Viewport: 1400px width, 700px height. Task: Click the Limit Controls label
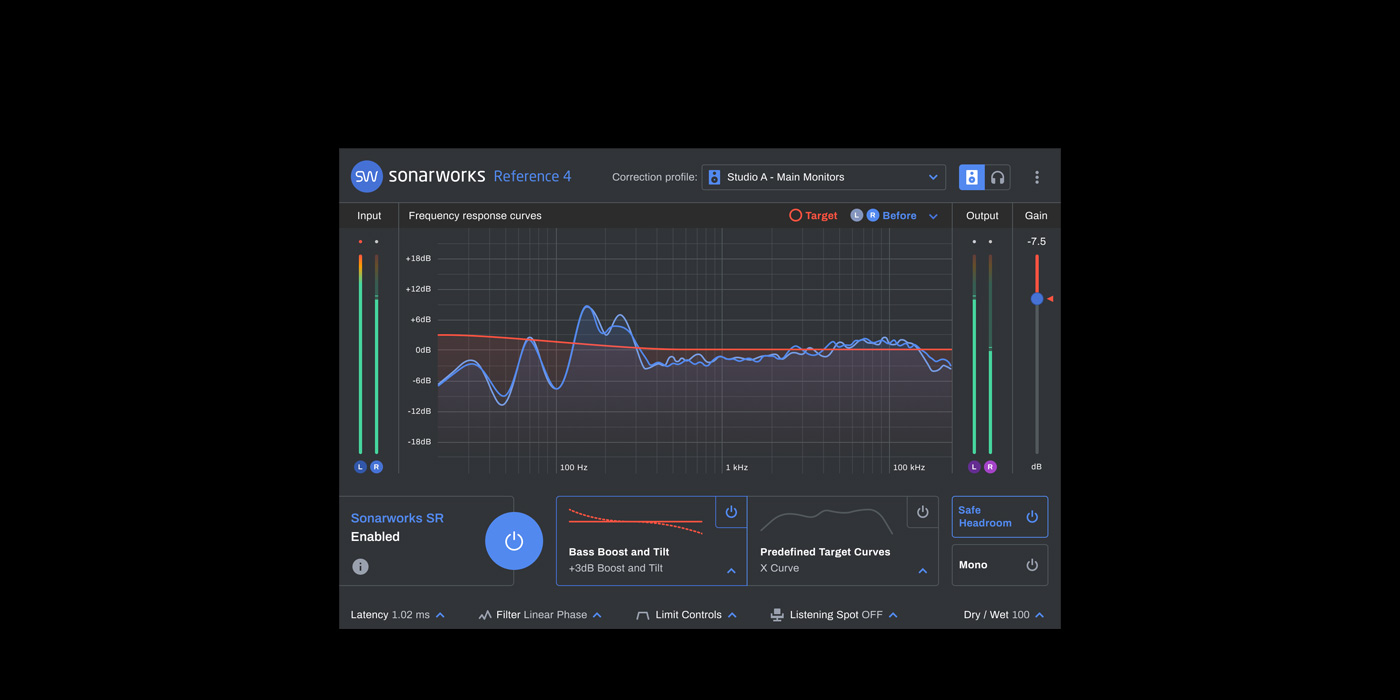pyautogui.click(x=689, y=615)
